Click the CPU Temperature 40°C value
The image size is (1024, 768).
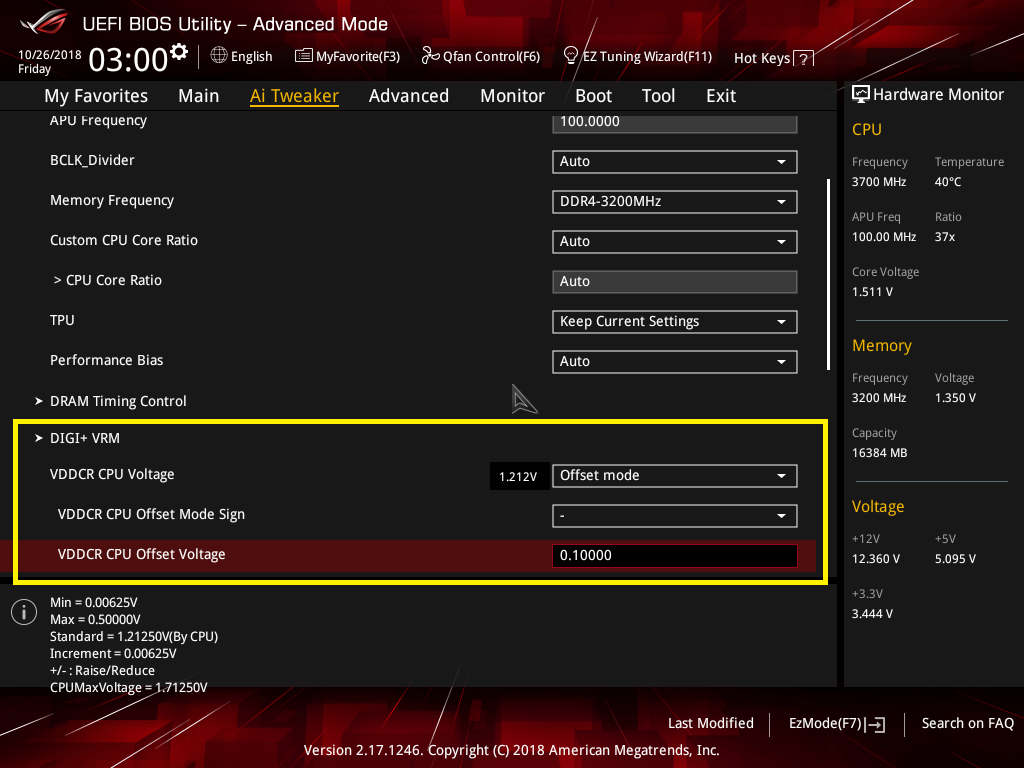[948, 182]
